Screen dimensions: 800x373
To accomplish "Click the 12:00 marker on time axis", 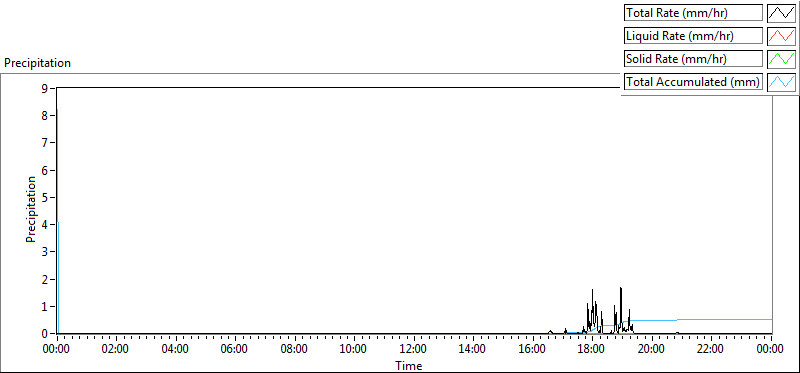I will tap(414, 350).
